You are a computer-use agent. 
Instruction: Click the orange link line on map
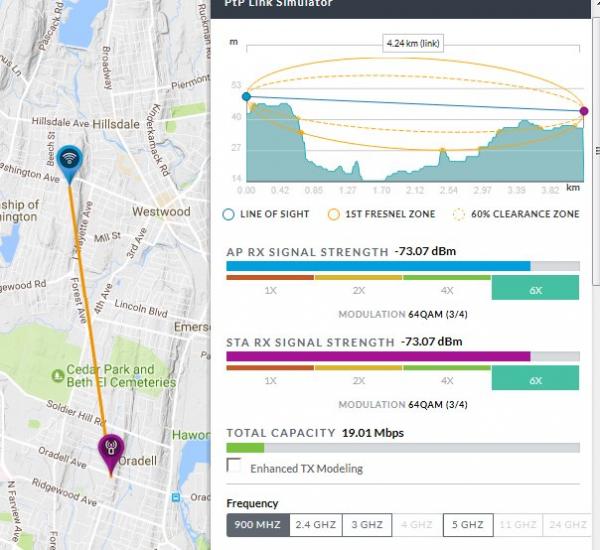88,310
